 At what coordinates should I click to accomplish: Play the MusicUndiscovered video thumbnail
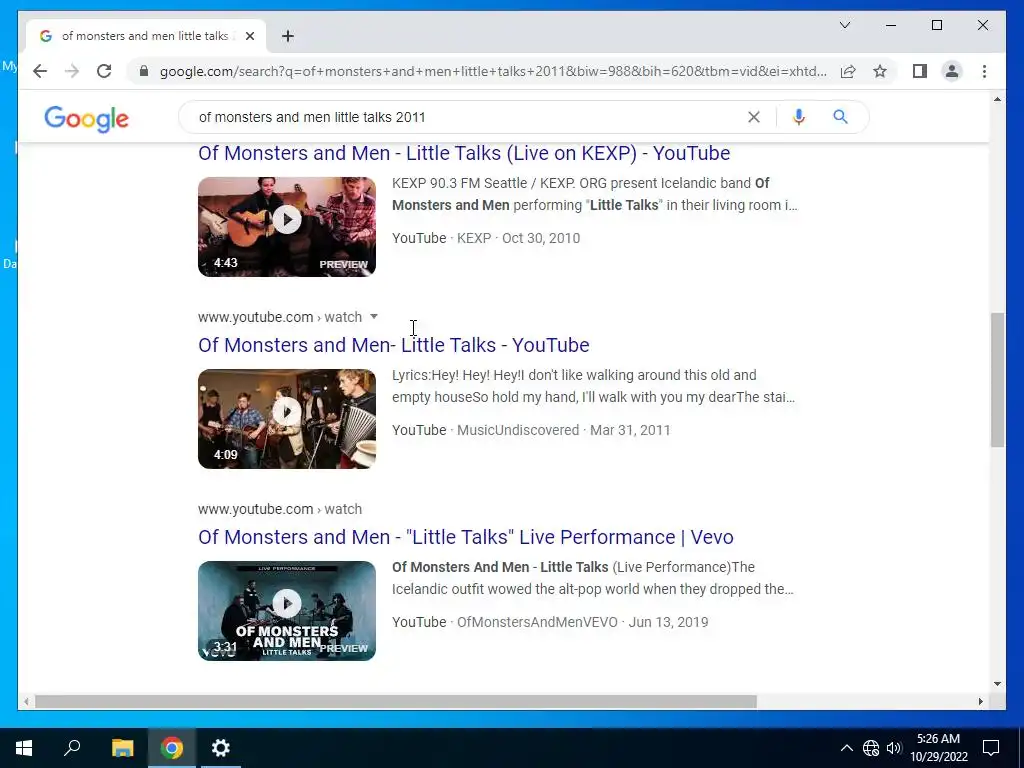point(287,419)
